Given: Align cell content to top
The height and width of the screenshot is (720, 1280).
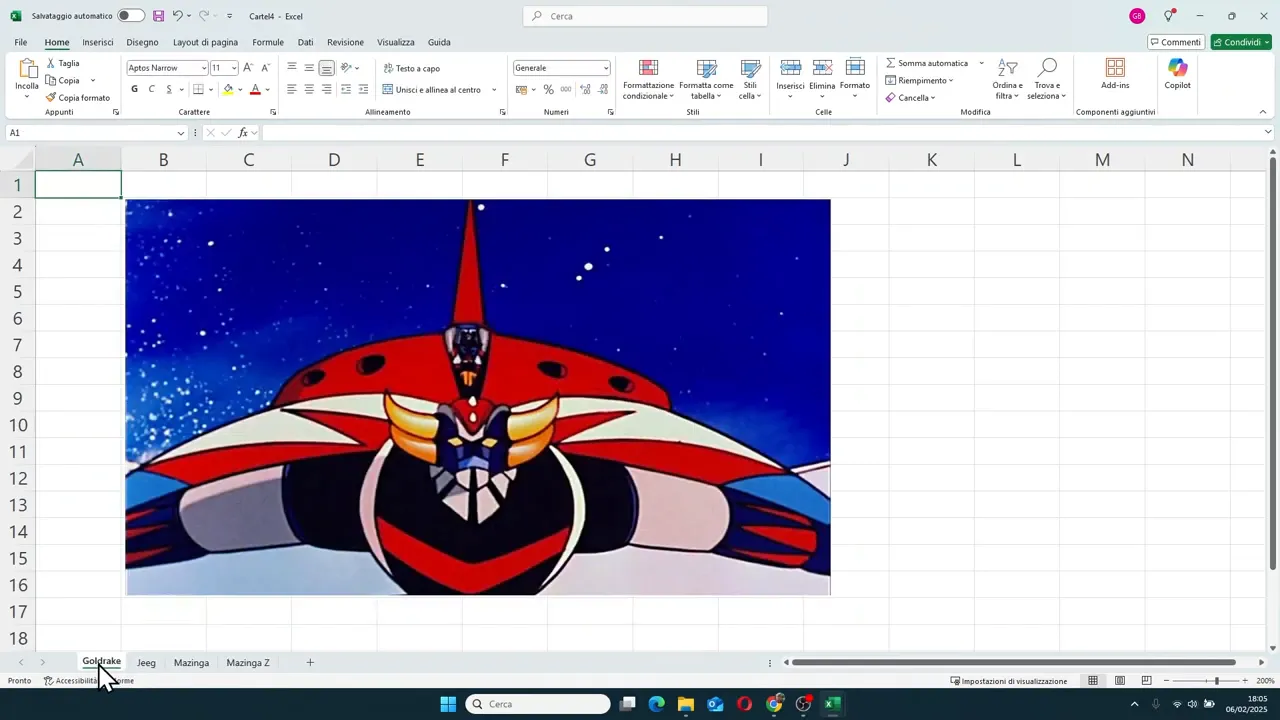Looking at the screenshot, I should point(292,68).
